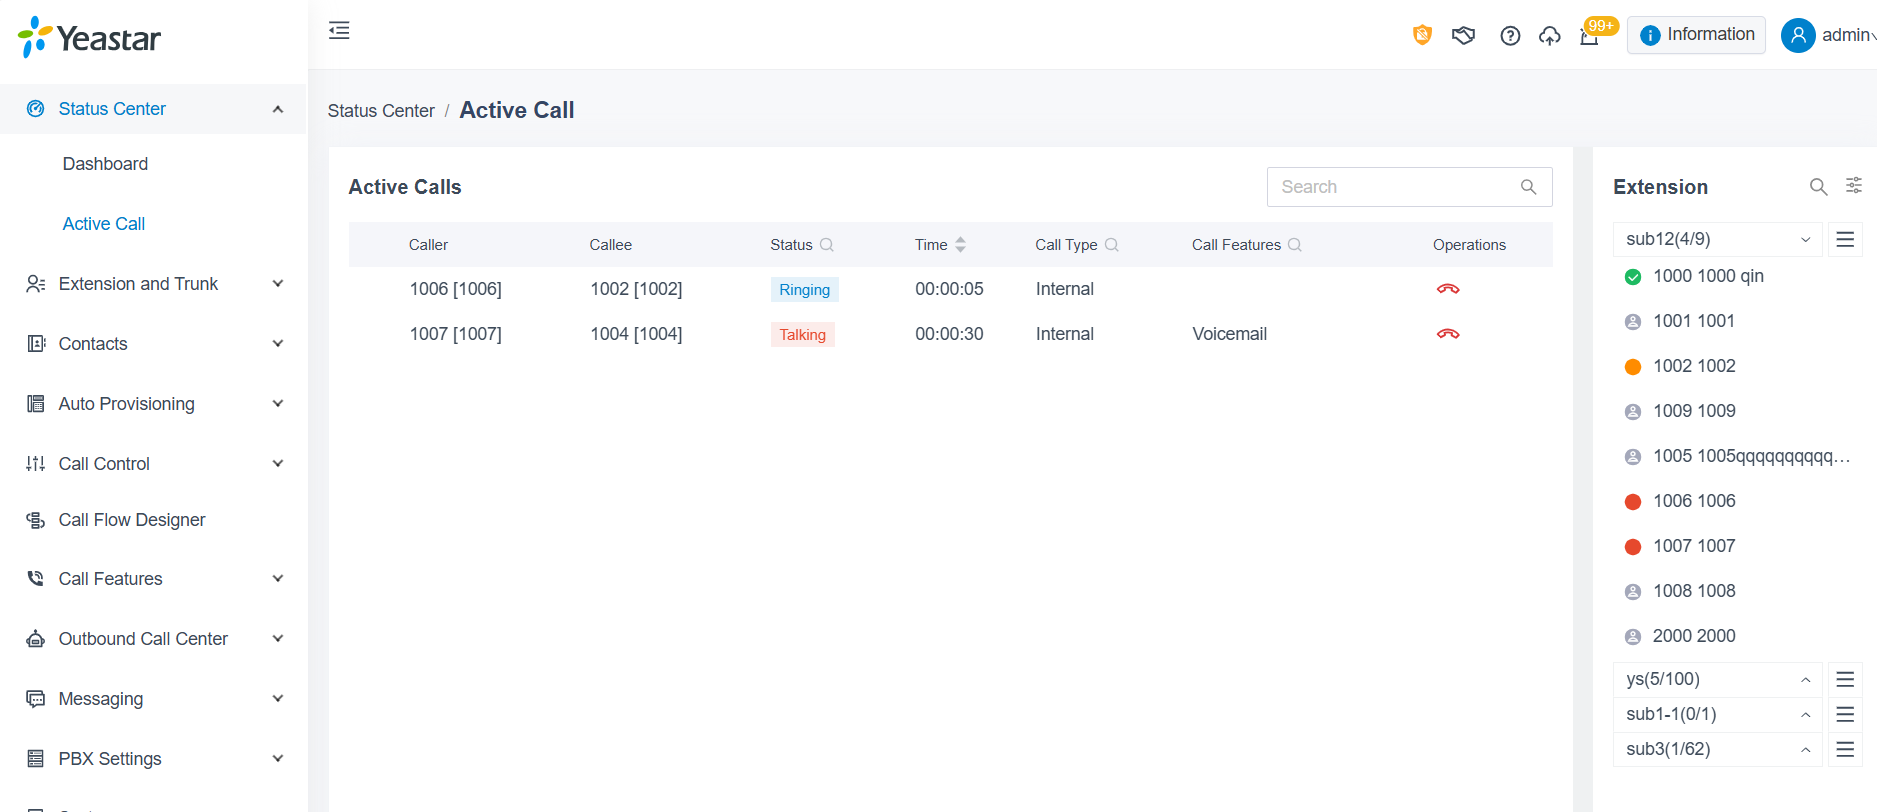Open the Dashboard menu item

pyautogui.click(x=105, y=164)
